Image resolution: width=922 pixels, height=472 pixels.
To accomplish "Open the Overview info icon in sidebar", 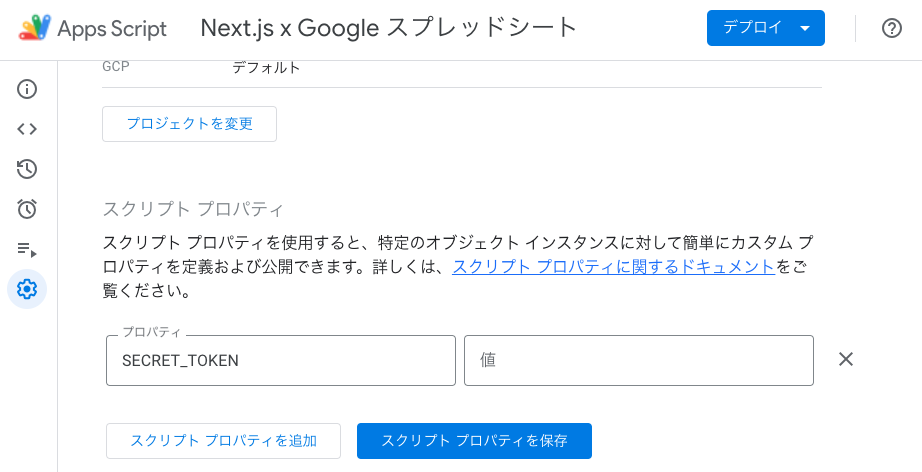I will pyautogui.click(x=27, y=89).
